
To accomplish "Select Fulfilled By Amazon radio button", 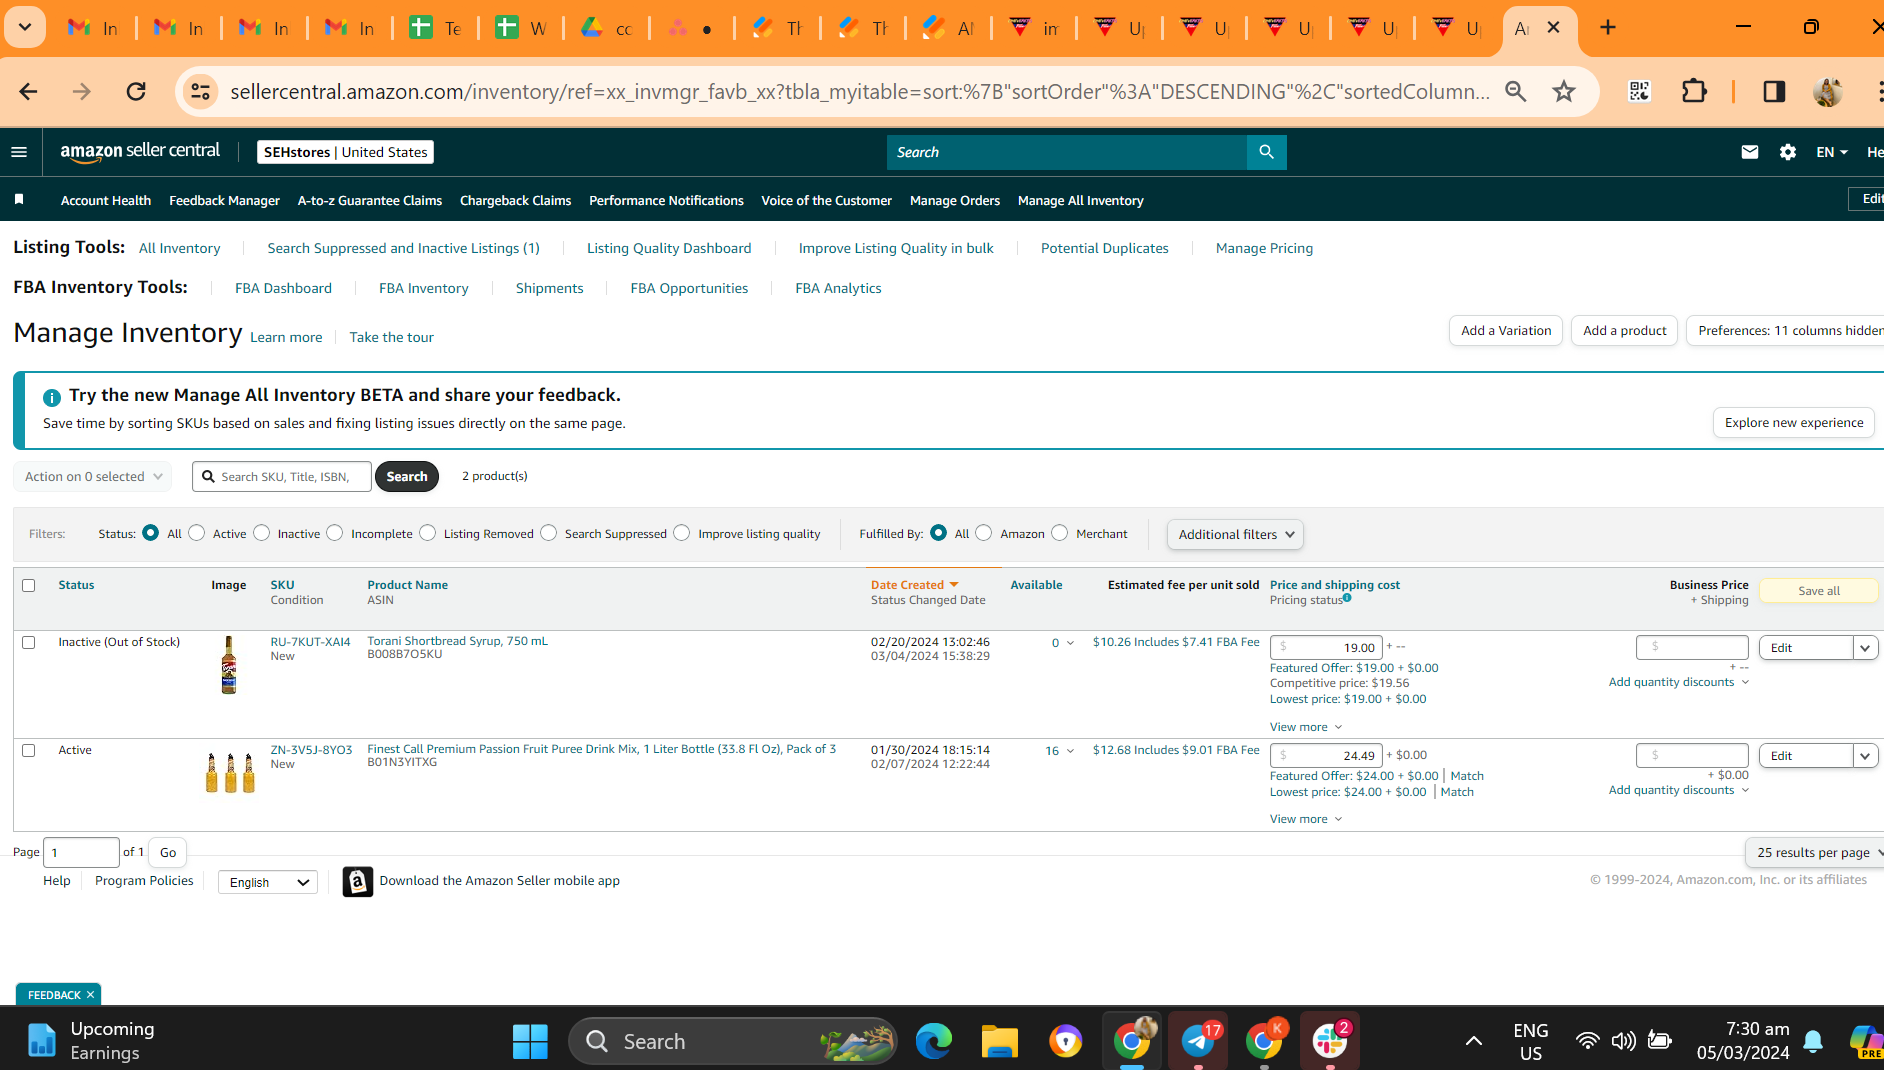I will pyautogui.click(x=984, y=533).
